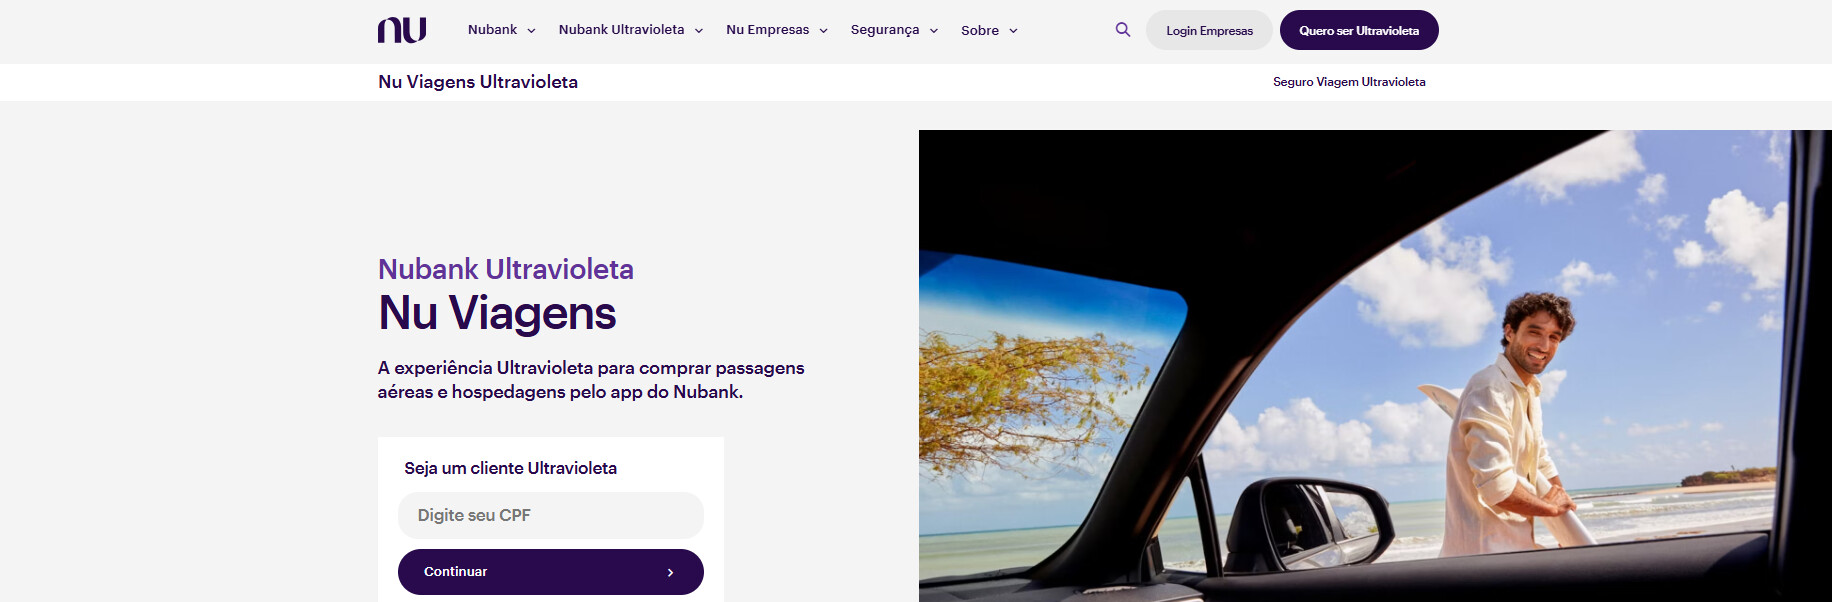This screenshot has width=1832, height=602.
Task: Click the Continuar button
Action: click(x=551, y=572)
